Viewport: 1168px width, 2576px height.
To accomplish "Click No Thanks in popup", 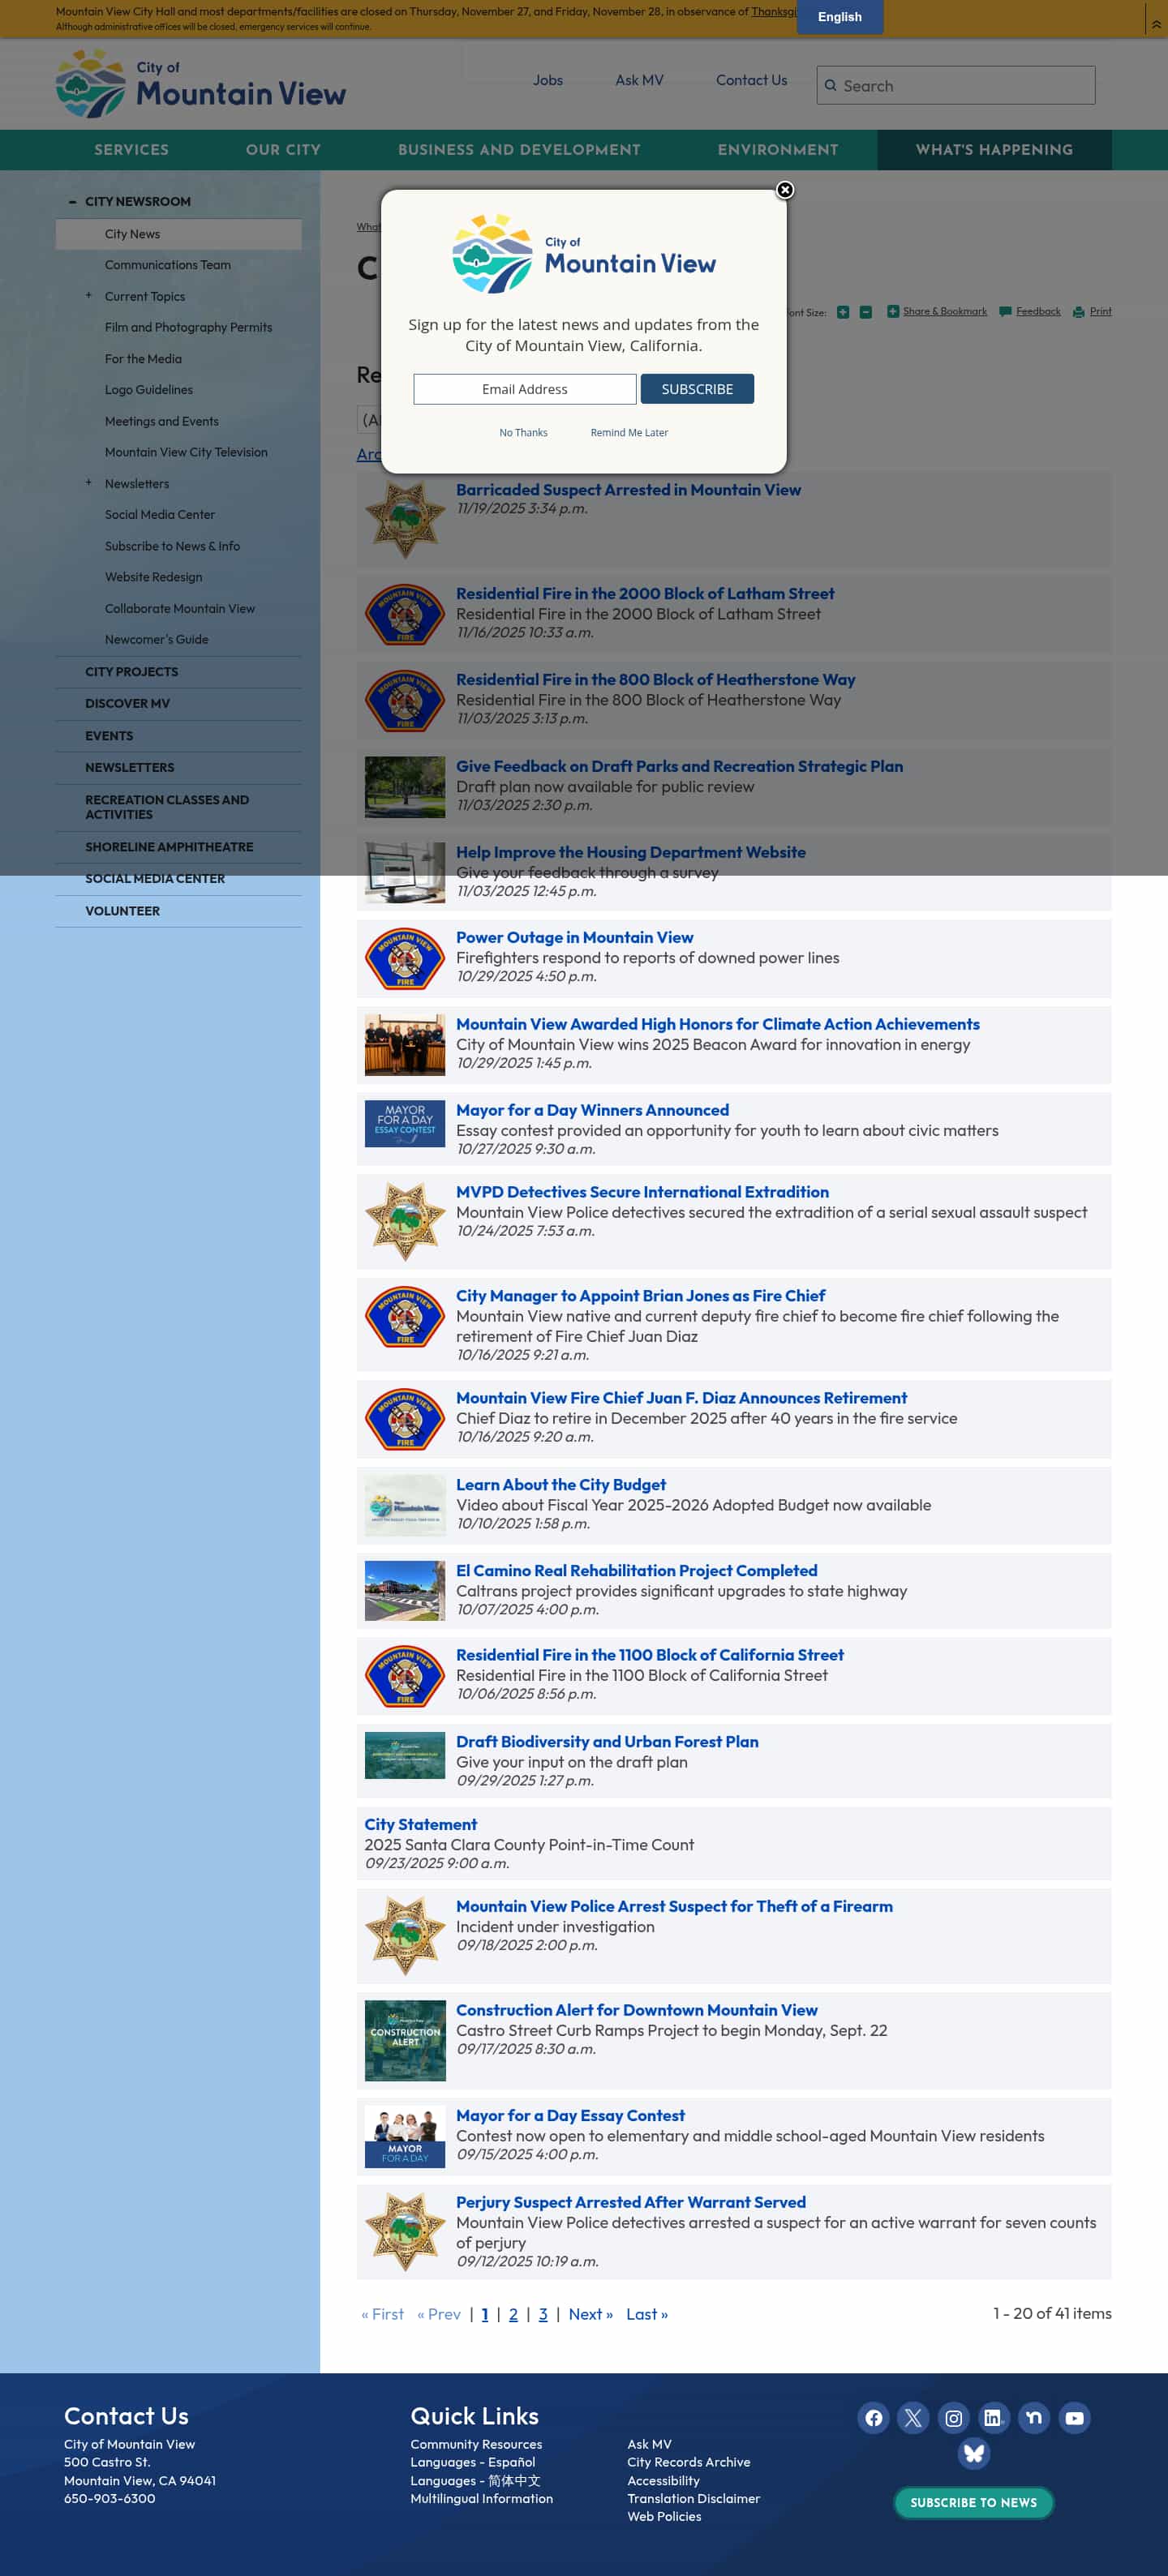I will pyautogui.click(x=523, y=433).
